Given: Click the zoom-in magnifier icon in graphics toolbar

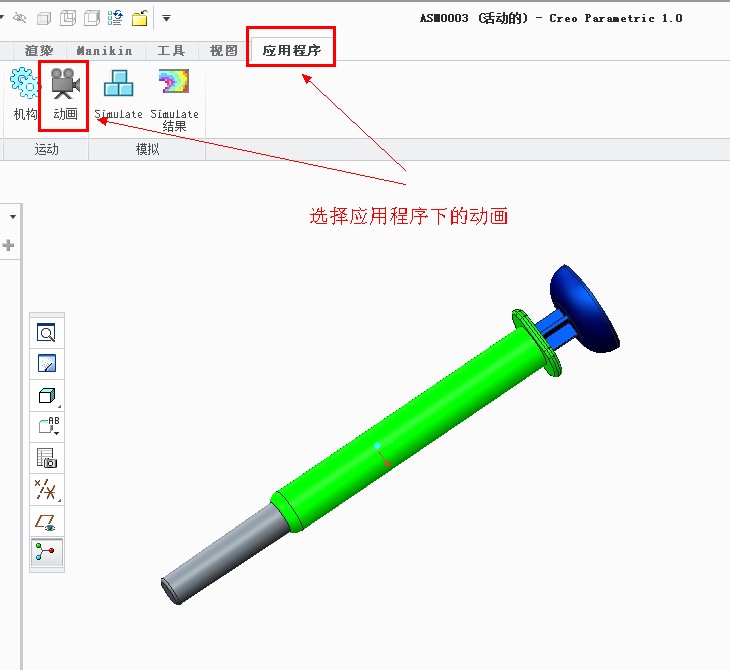Looking at the screenshot, I should pos(47,332).
